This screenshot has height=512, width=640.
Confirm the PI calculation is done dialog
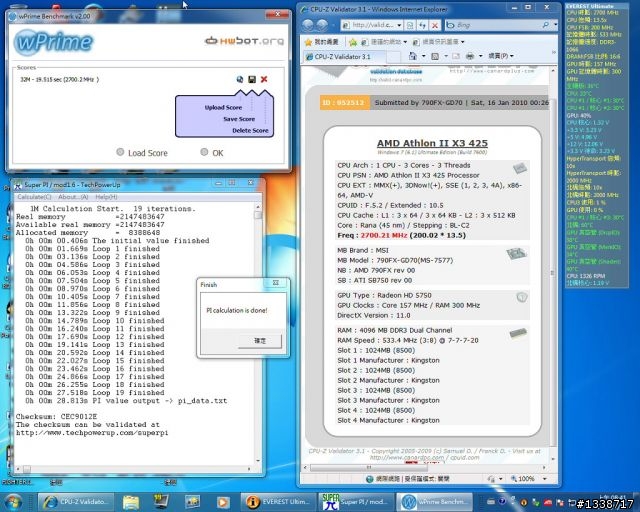[x=260, y=341]
